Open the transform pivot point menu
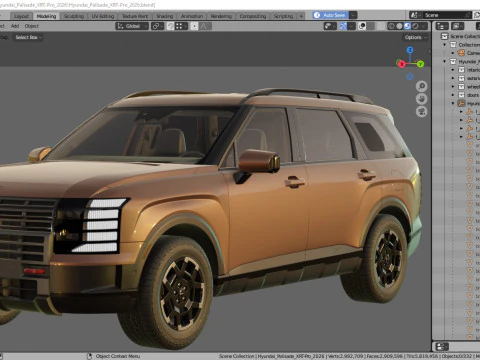 157,26
